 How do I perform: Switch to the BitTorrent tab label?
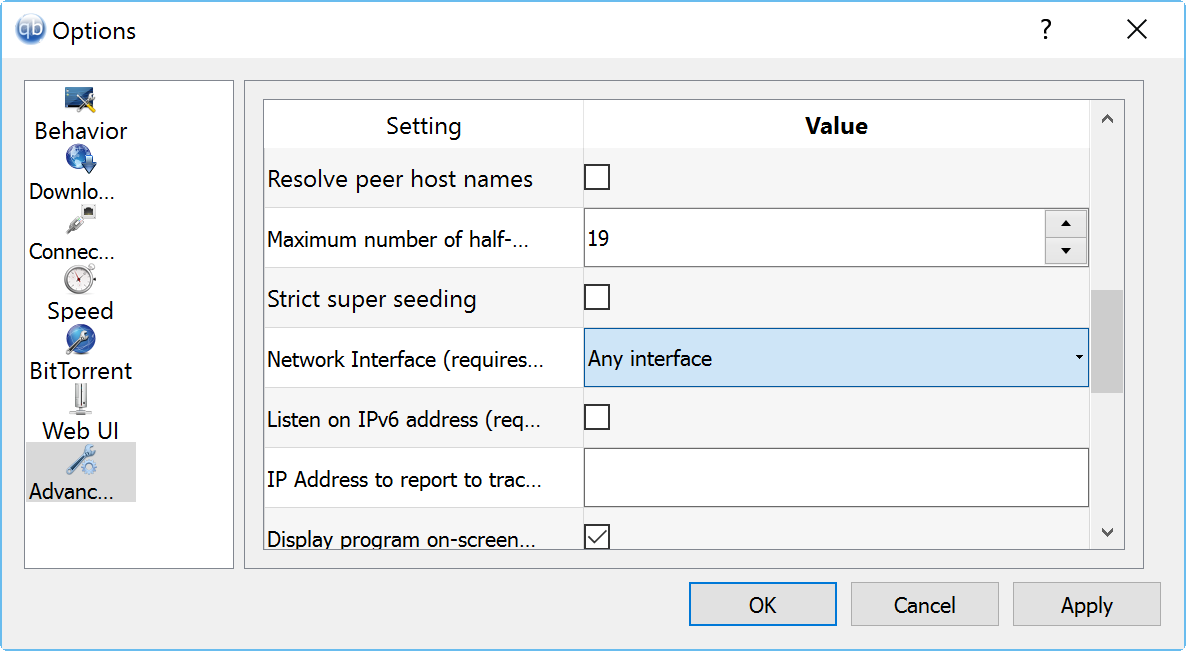[81, 370]
